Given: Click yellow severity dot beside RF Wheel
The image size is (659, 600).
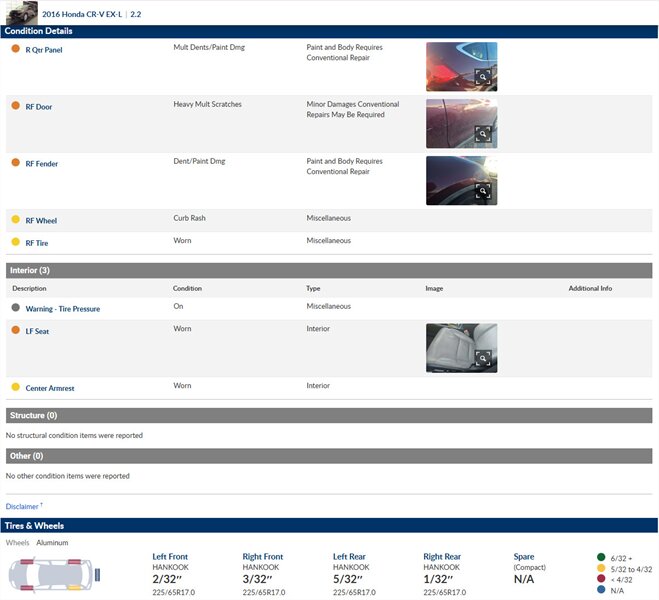Looking at the screenshot, I should click(15, 219).
